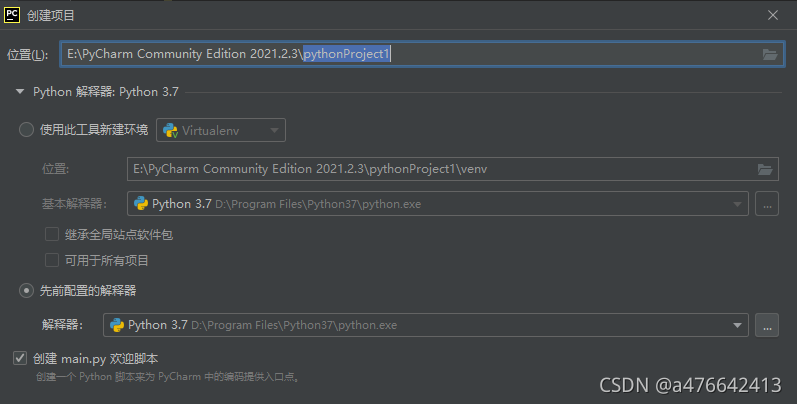Toggle the make available to all projects checkbox
The width and height of the screenshot is (797, 404).
pos(52,260)
